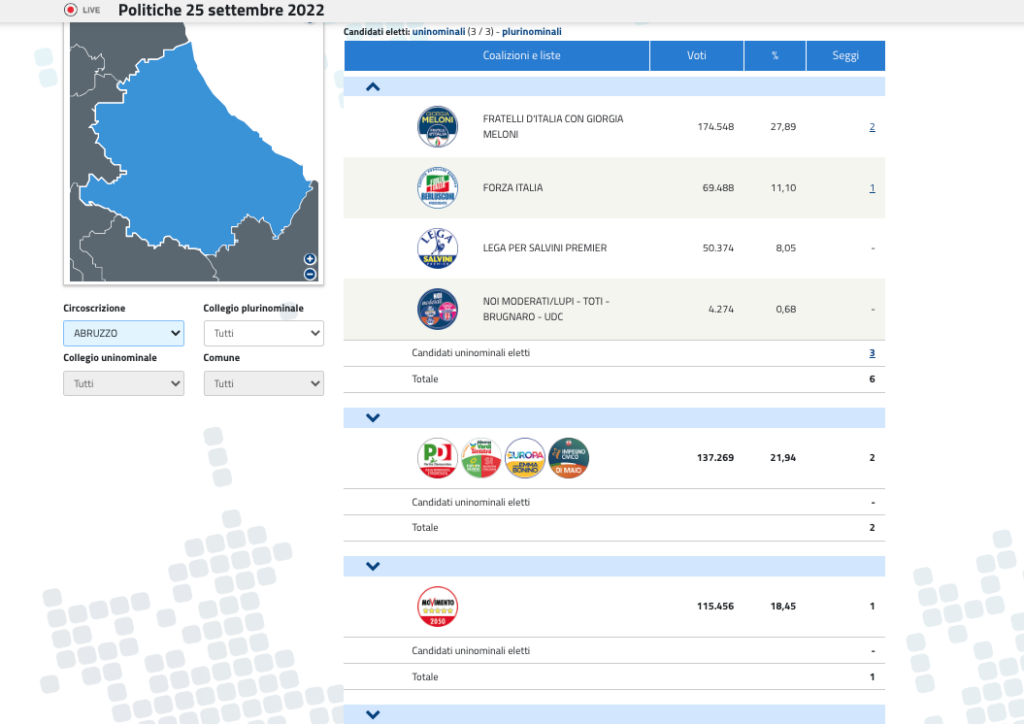Click the PD Partito Democratico logo

pyautogui.click(x=438, y=458)
